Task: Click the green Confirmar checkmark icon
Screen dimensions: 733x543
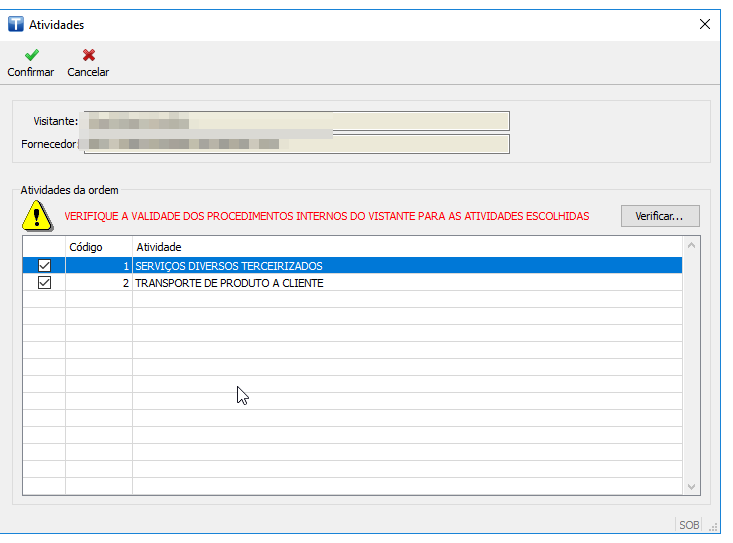Action: (x=31, y=56)
